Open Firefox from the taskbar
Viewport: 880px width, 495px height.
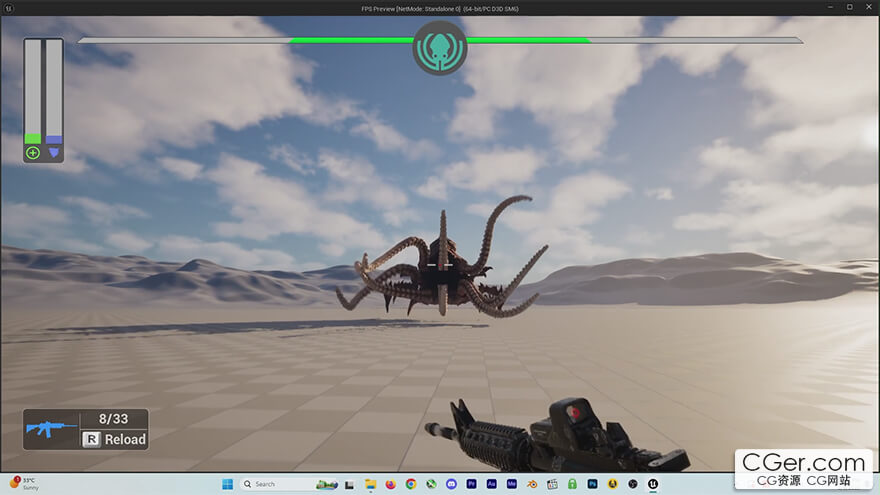[x=390, y=484]
